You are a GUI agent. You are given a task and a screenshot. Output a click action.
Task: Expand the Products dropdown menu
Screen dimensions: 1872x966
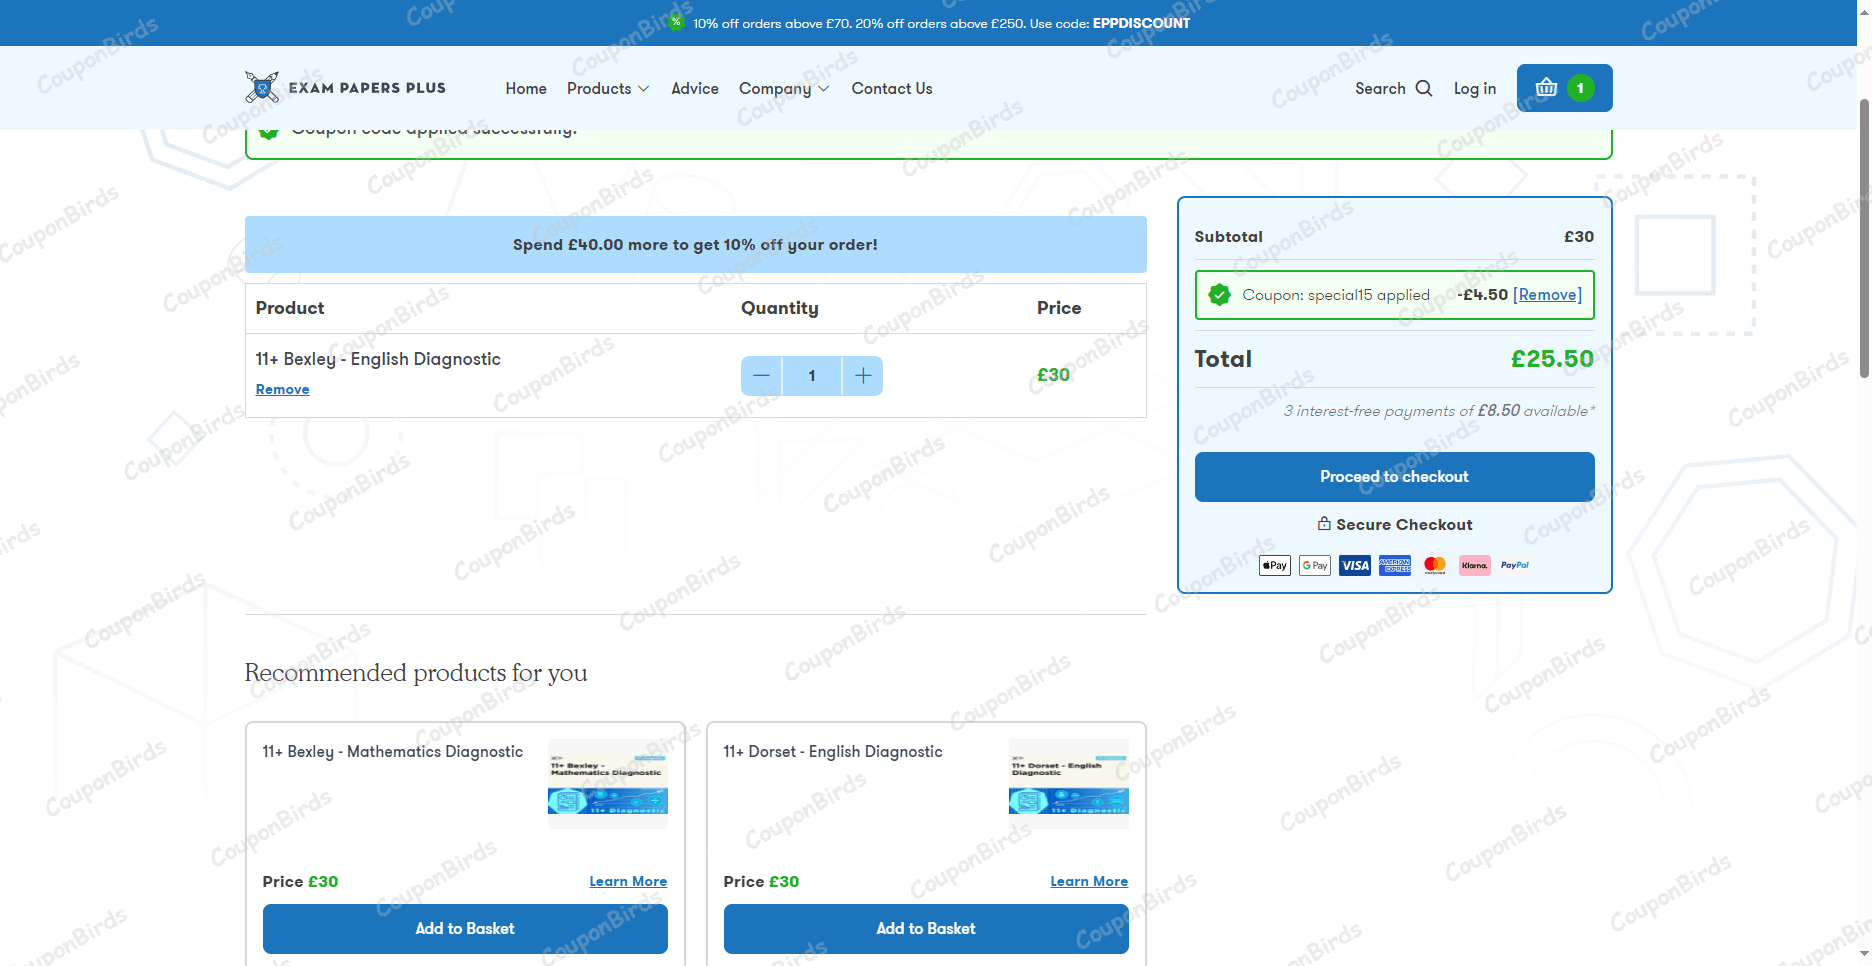pos(608,89)
